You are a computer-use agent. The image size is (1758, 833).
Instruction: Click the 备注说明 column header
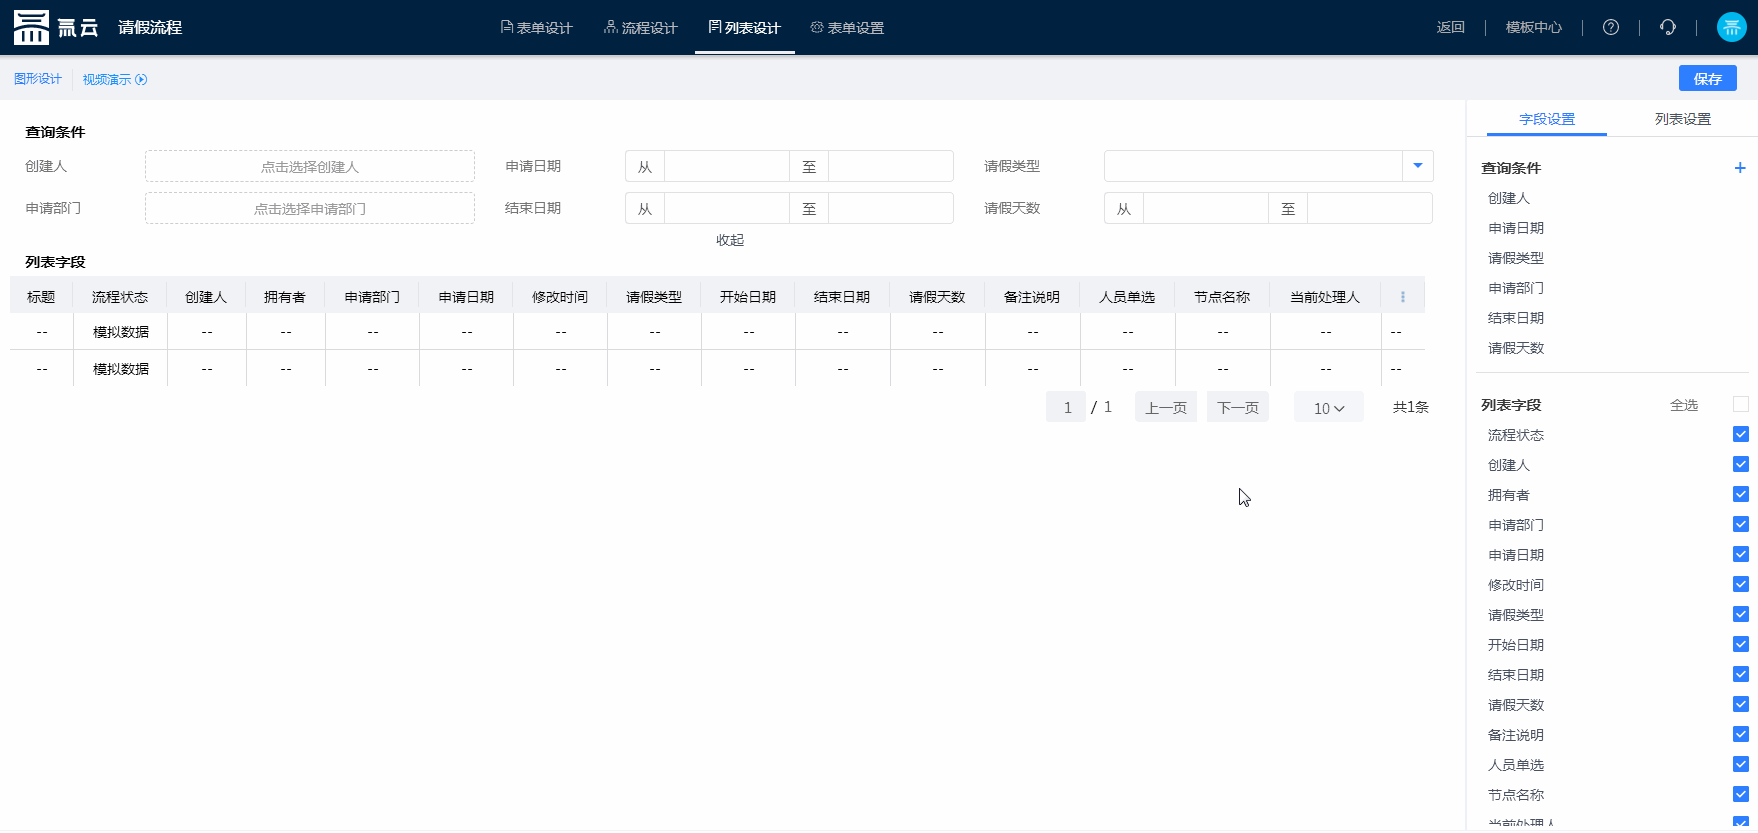[1032, 297]
